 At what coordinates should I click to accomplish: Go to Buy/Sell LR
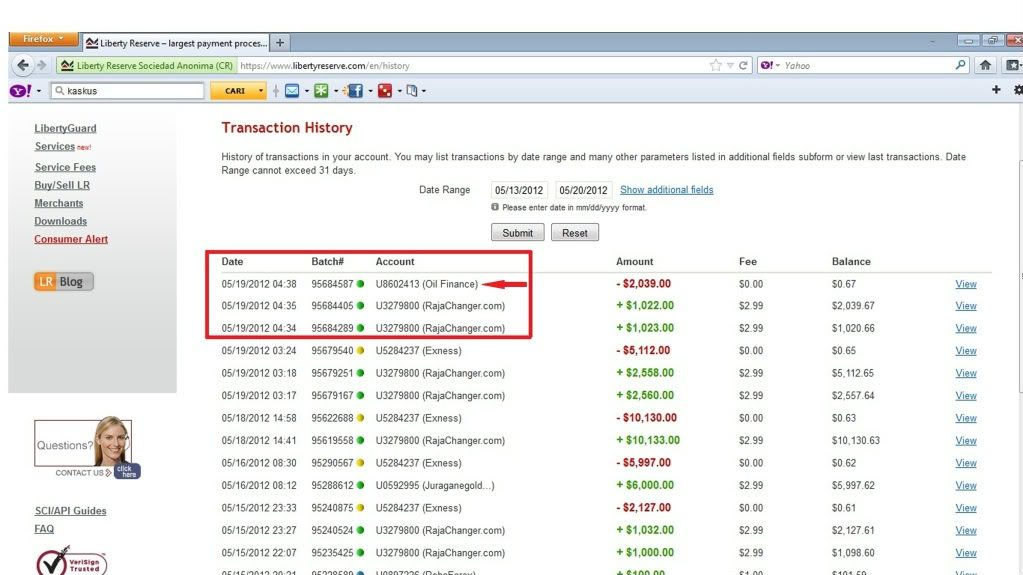[x=62, y=185]
